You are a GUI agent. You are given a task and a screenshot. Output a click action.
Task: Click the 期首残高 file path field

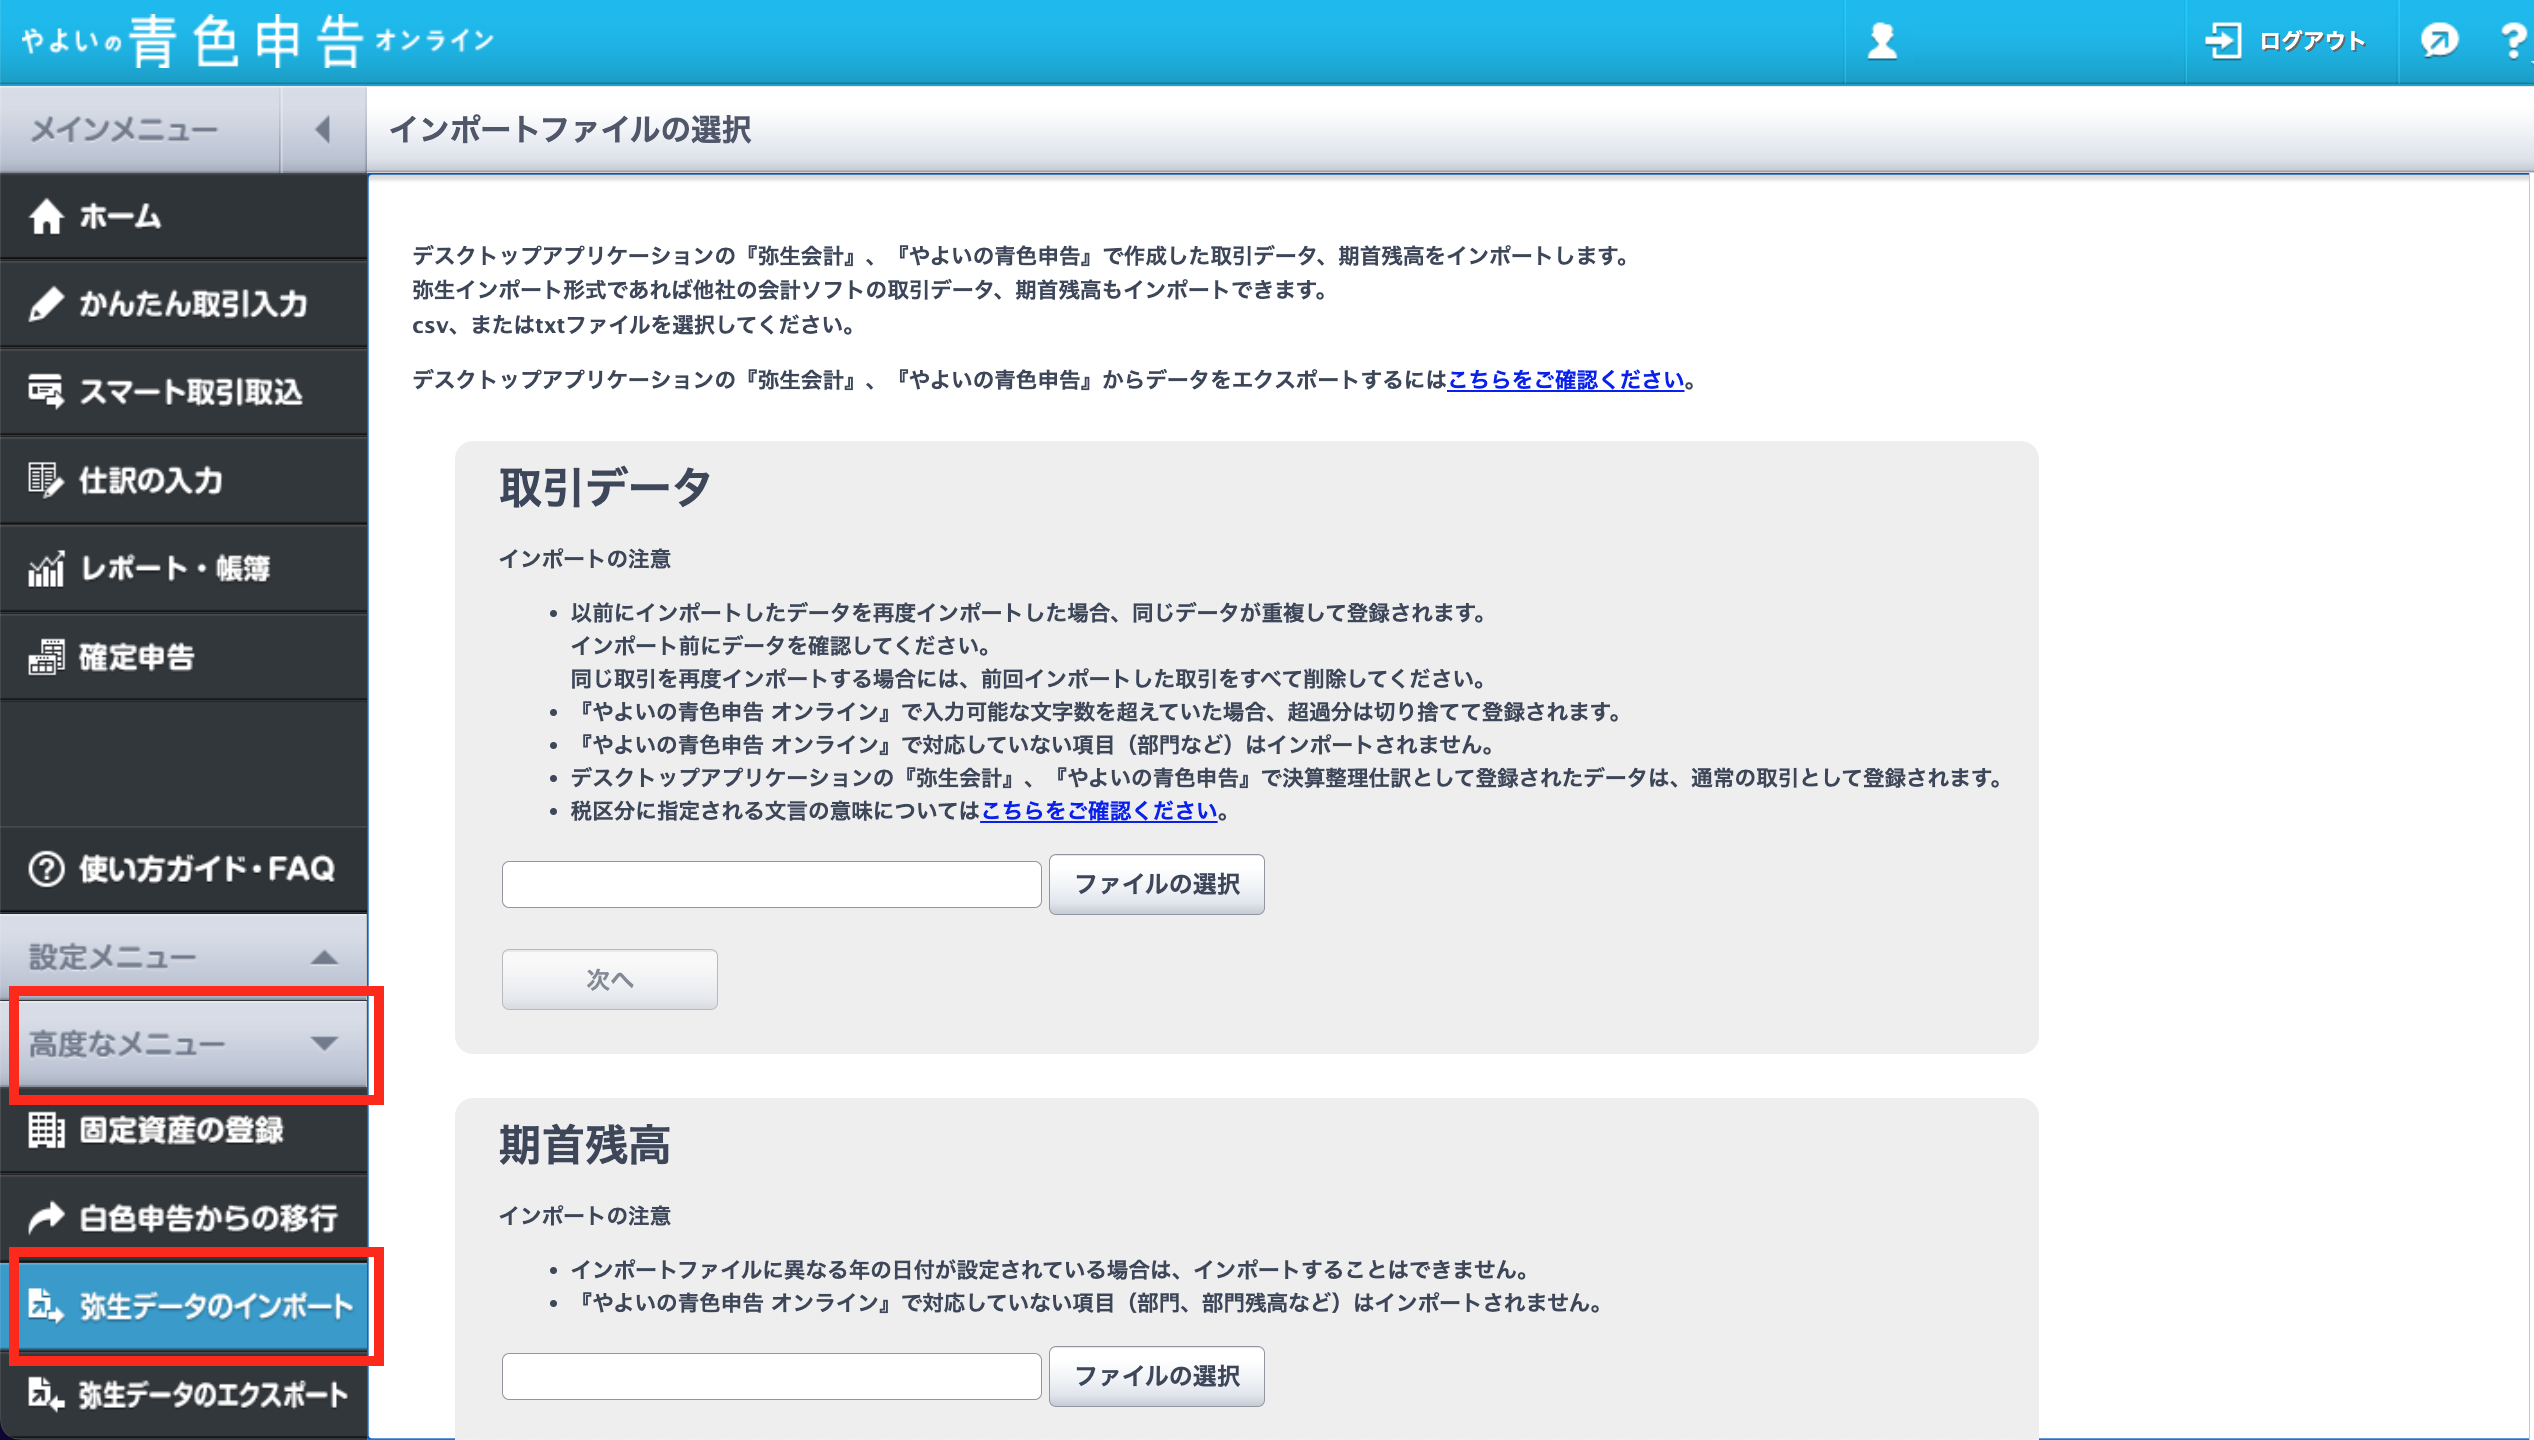(x=771, y=1376)
